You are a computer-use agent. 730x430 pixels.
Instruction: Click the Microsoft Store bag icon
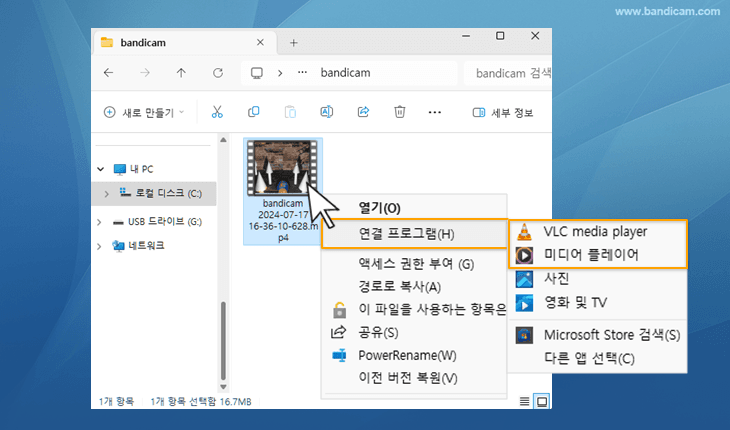coord(524,335)
